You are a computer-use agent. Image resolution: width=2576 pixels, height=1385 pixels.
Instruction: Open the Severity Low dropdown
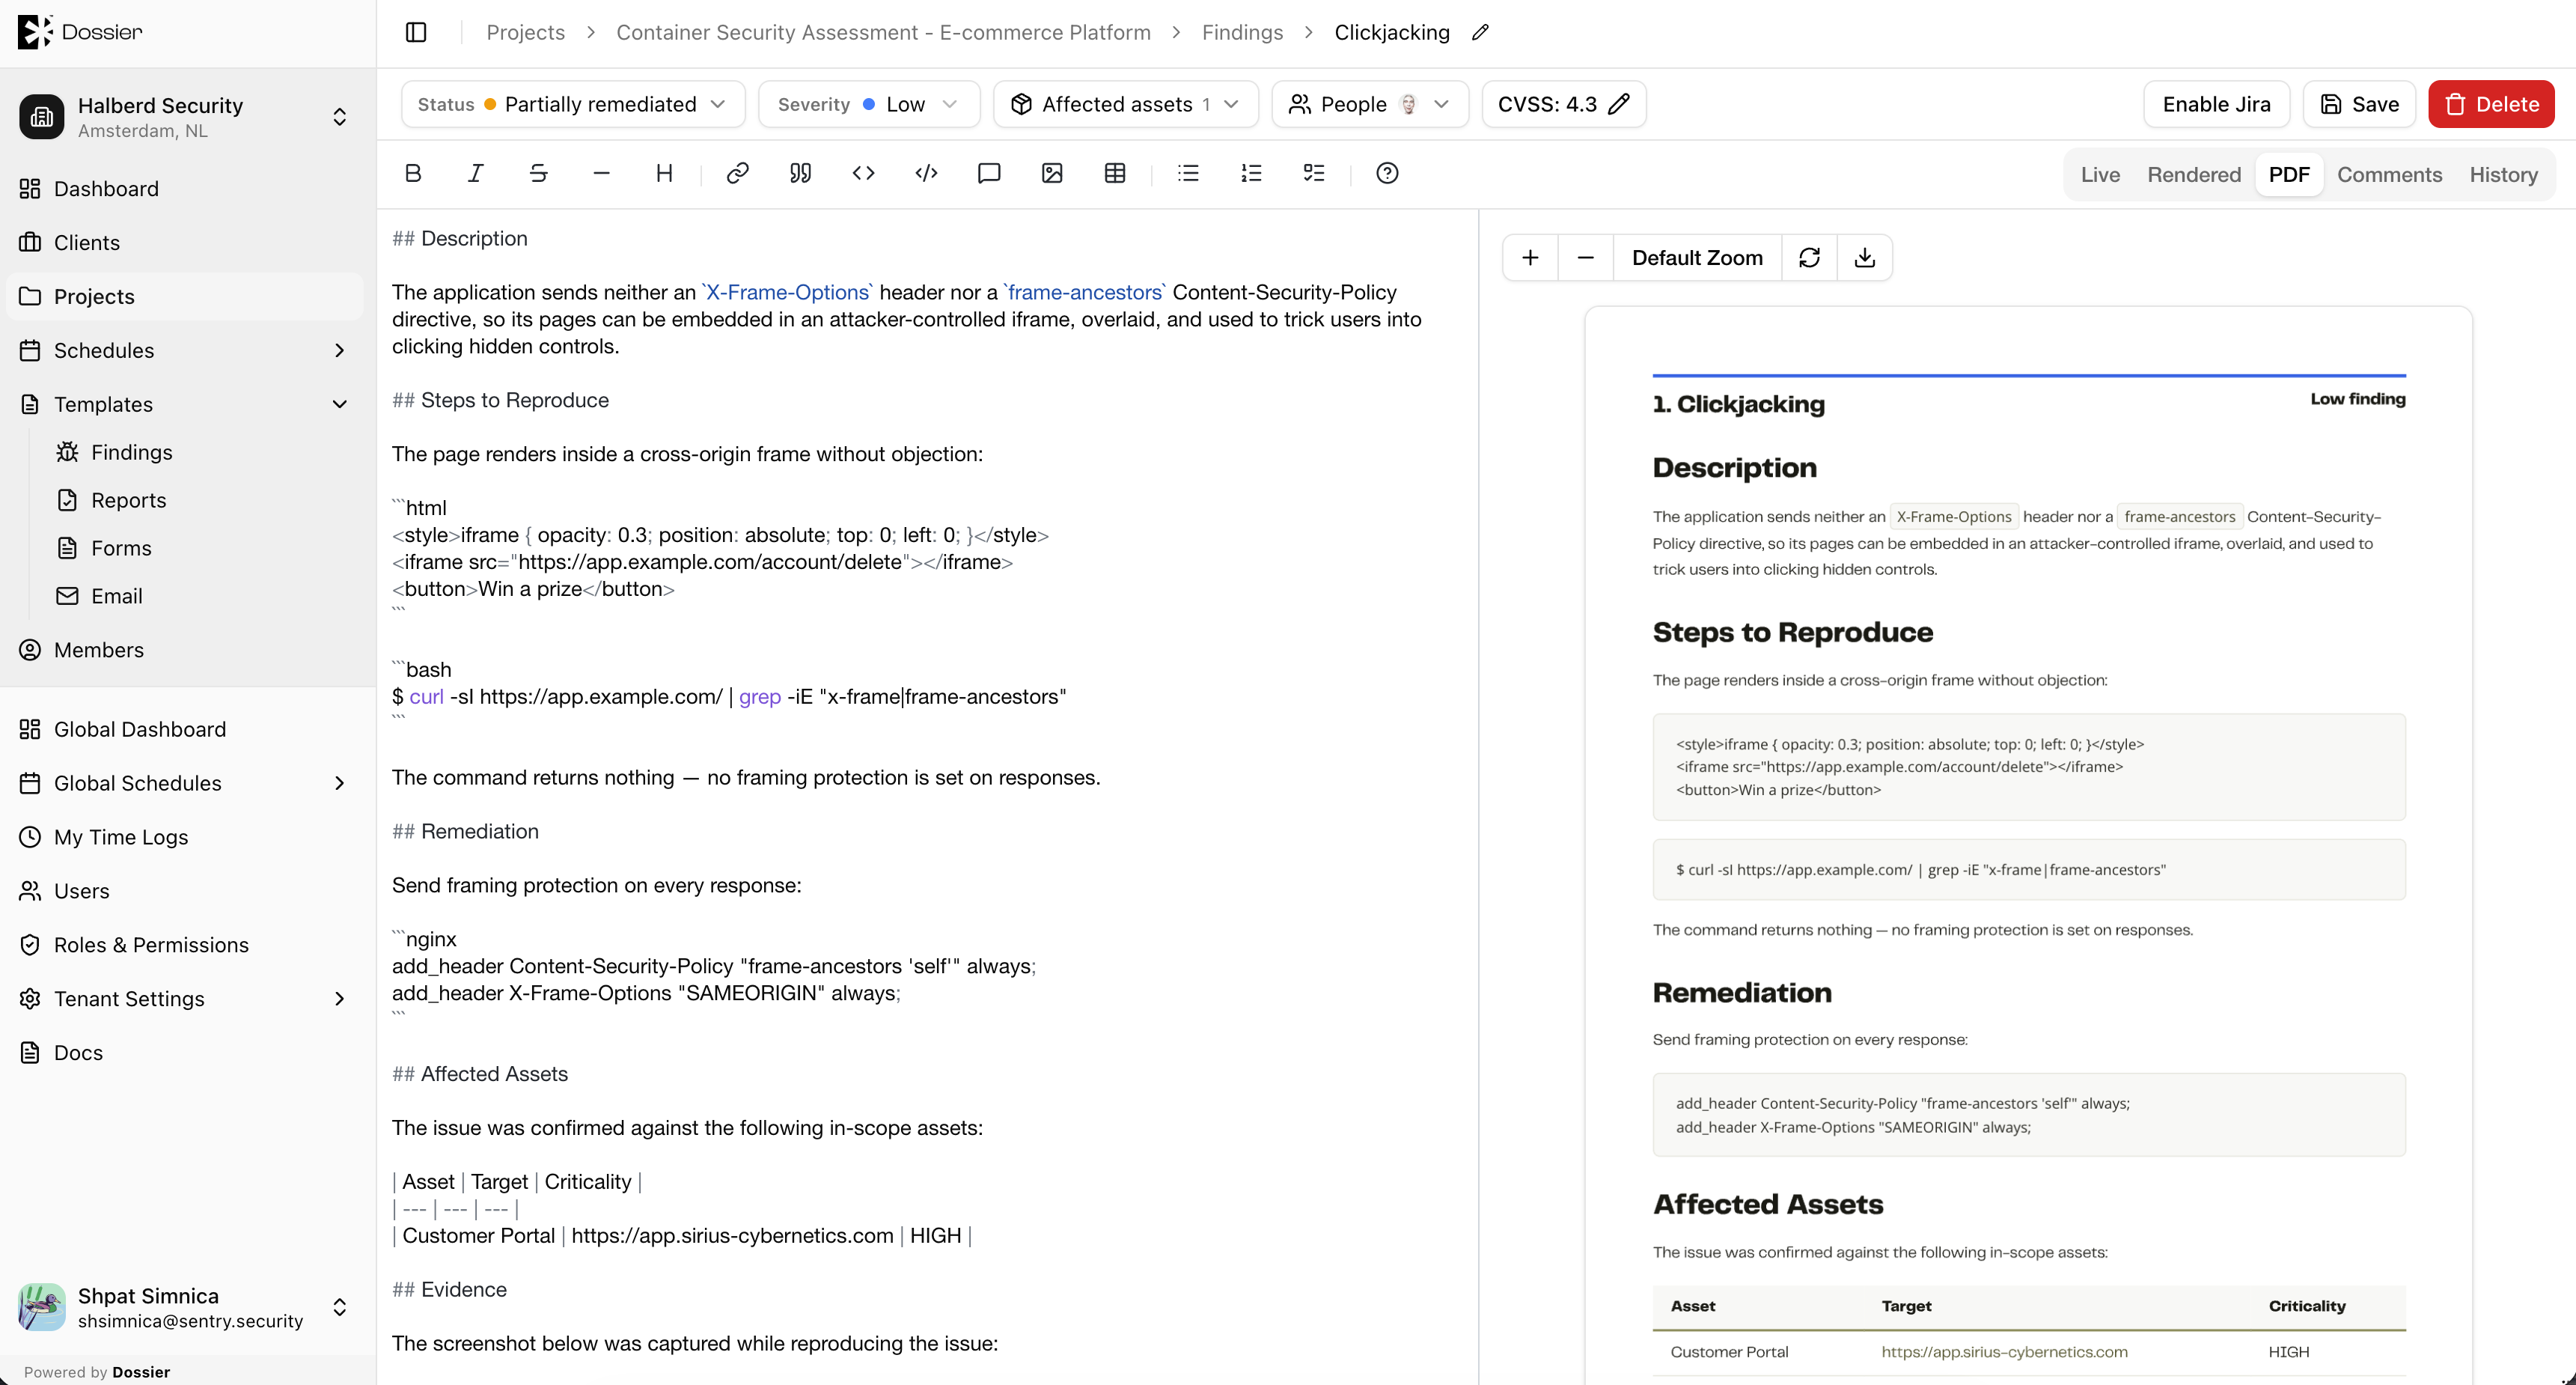point(869,104)
